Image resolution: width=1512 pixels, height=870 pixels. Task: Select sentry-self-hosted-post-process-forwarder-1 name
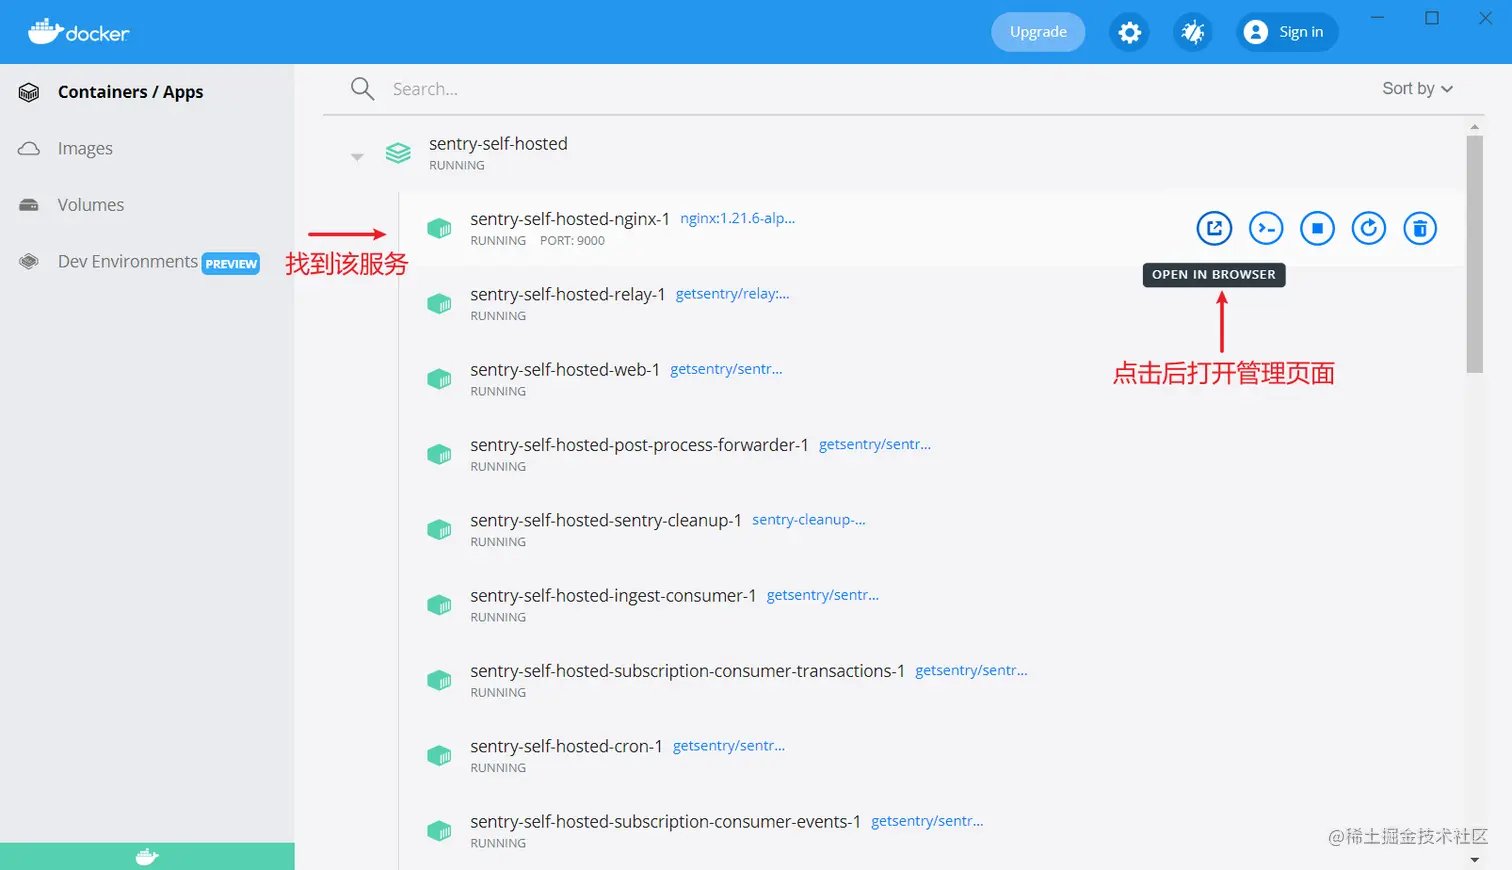click(639, 445)
